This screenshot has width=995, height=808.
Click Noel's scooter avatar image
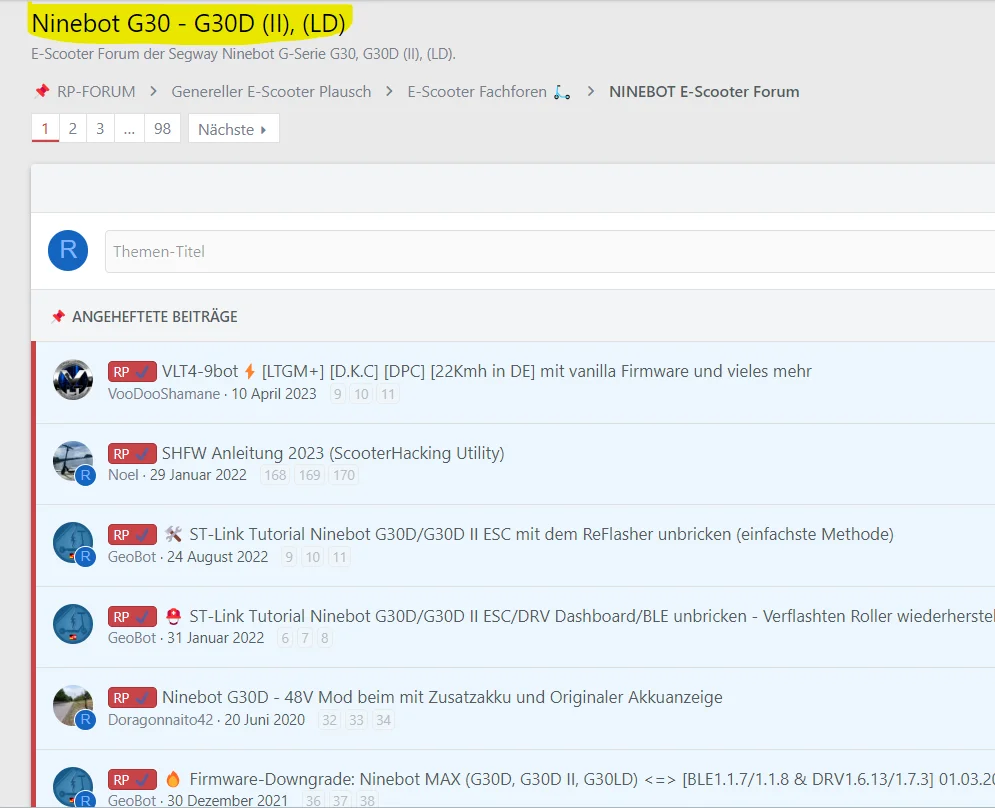coord(72,461)
